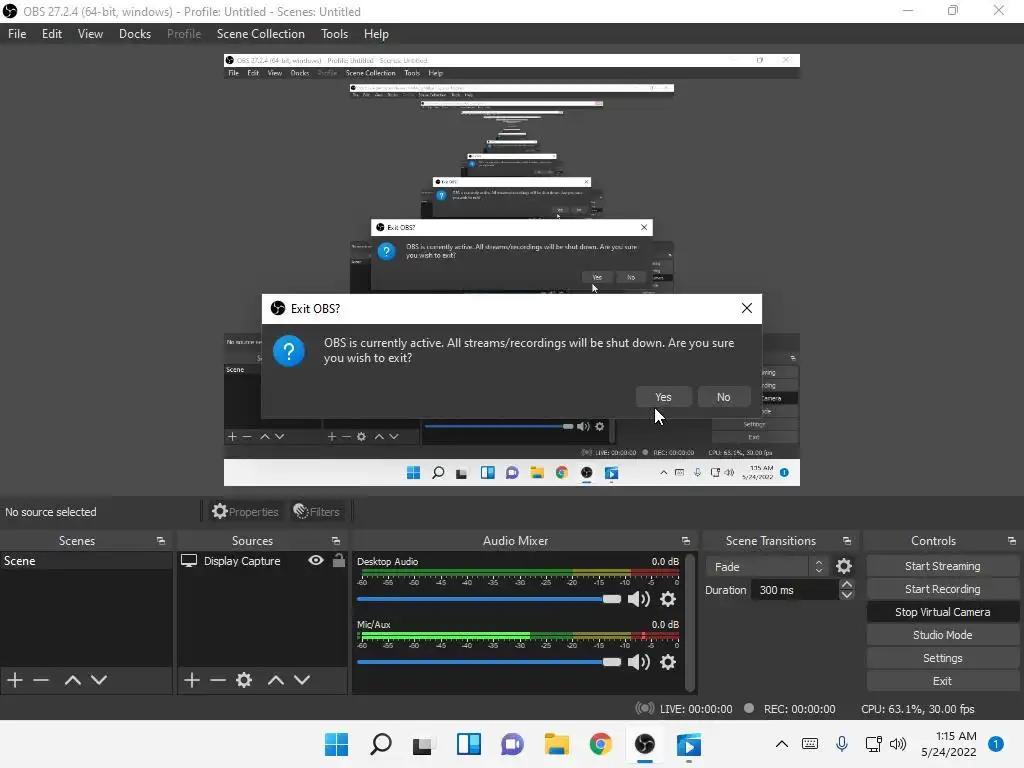Open Chat app on taskbar

[512, 744]
